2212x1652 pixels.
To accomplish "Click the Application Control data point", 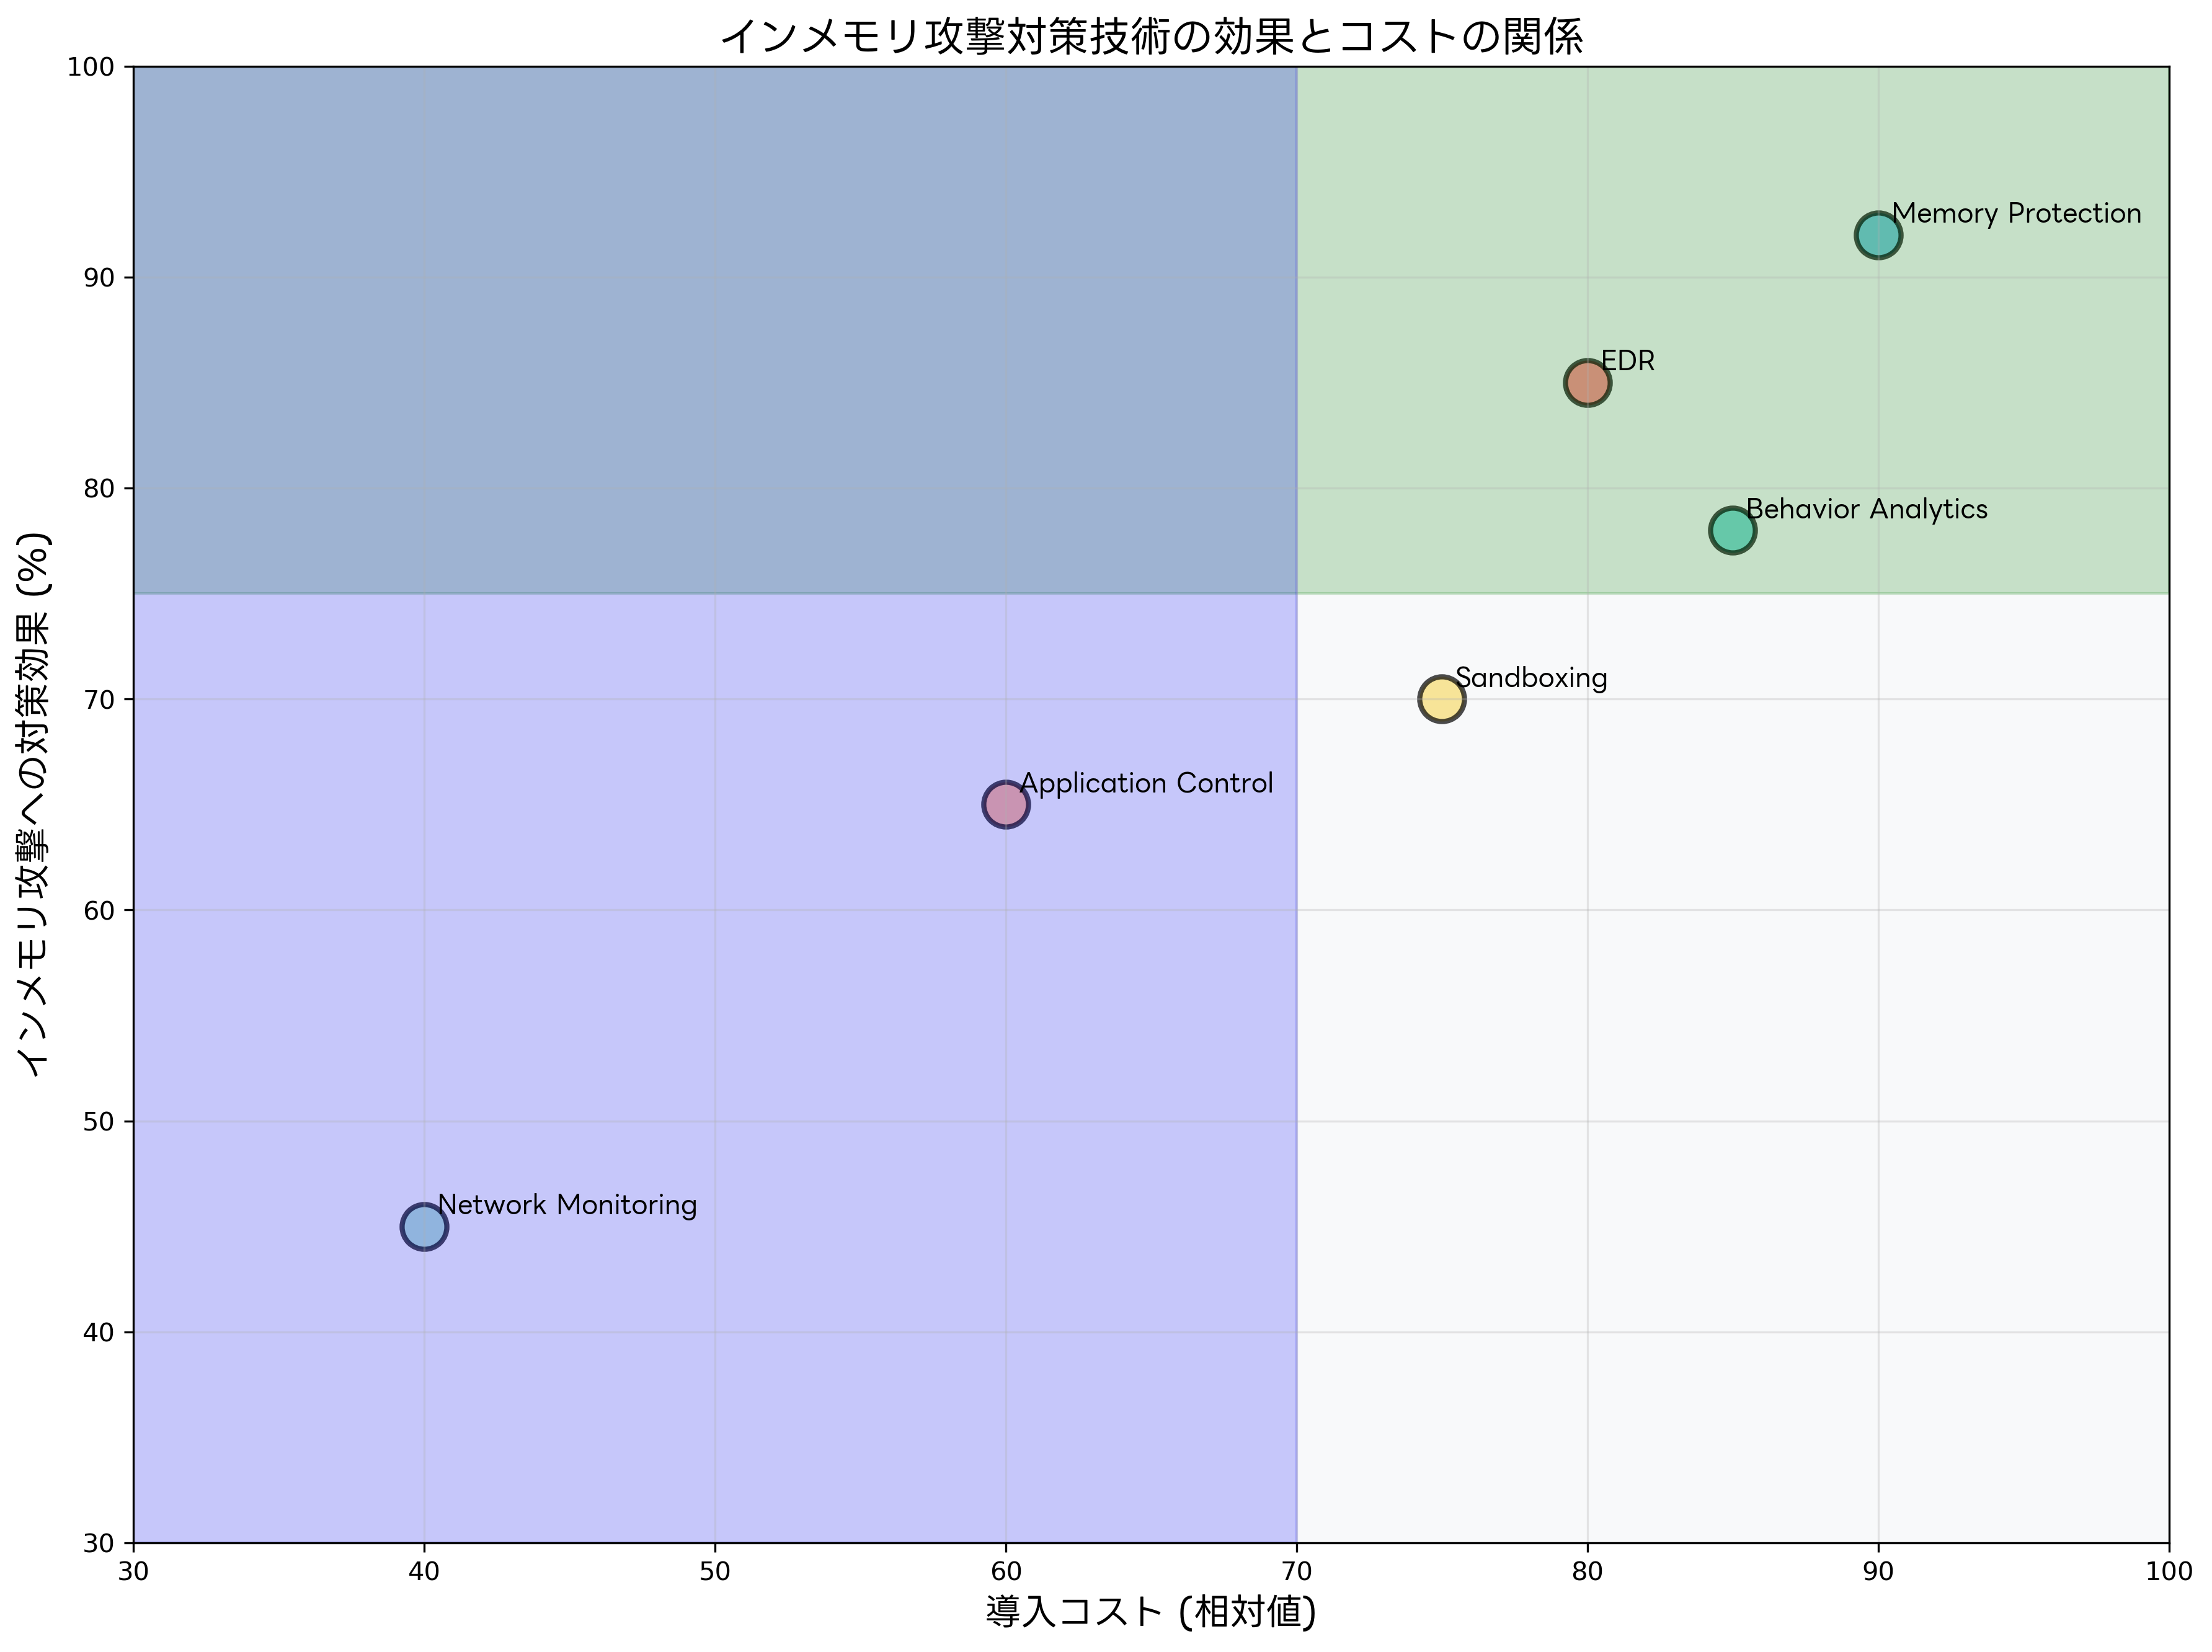I will [1006, 805].
